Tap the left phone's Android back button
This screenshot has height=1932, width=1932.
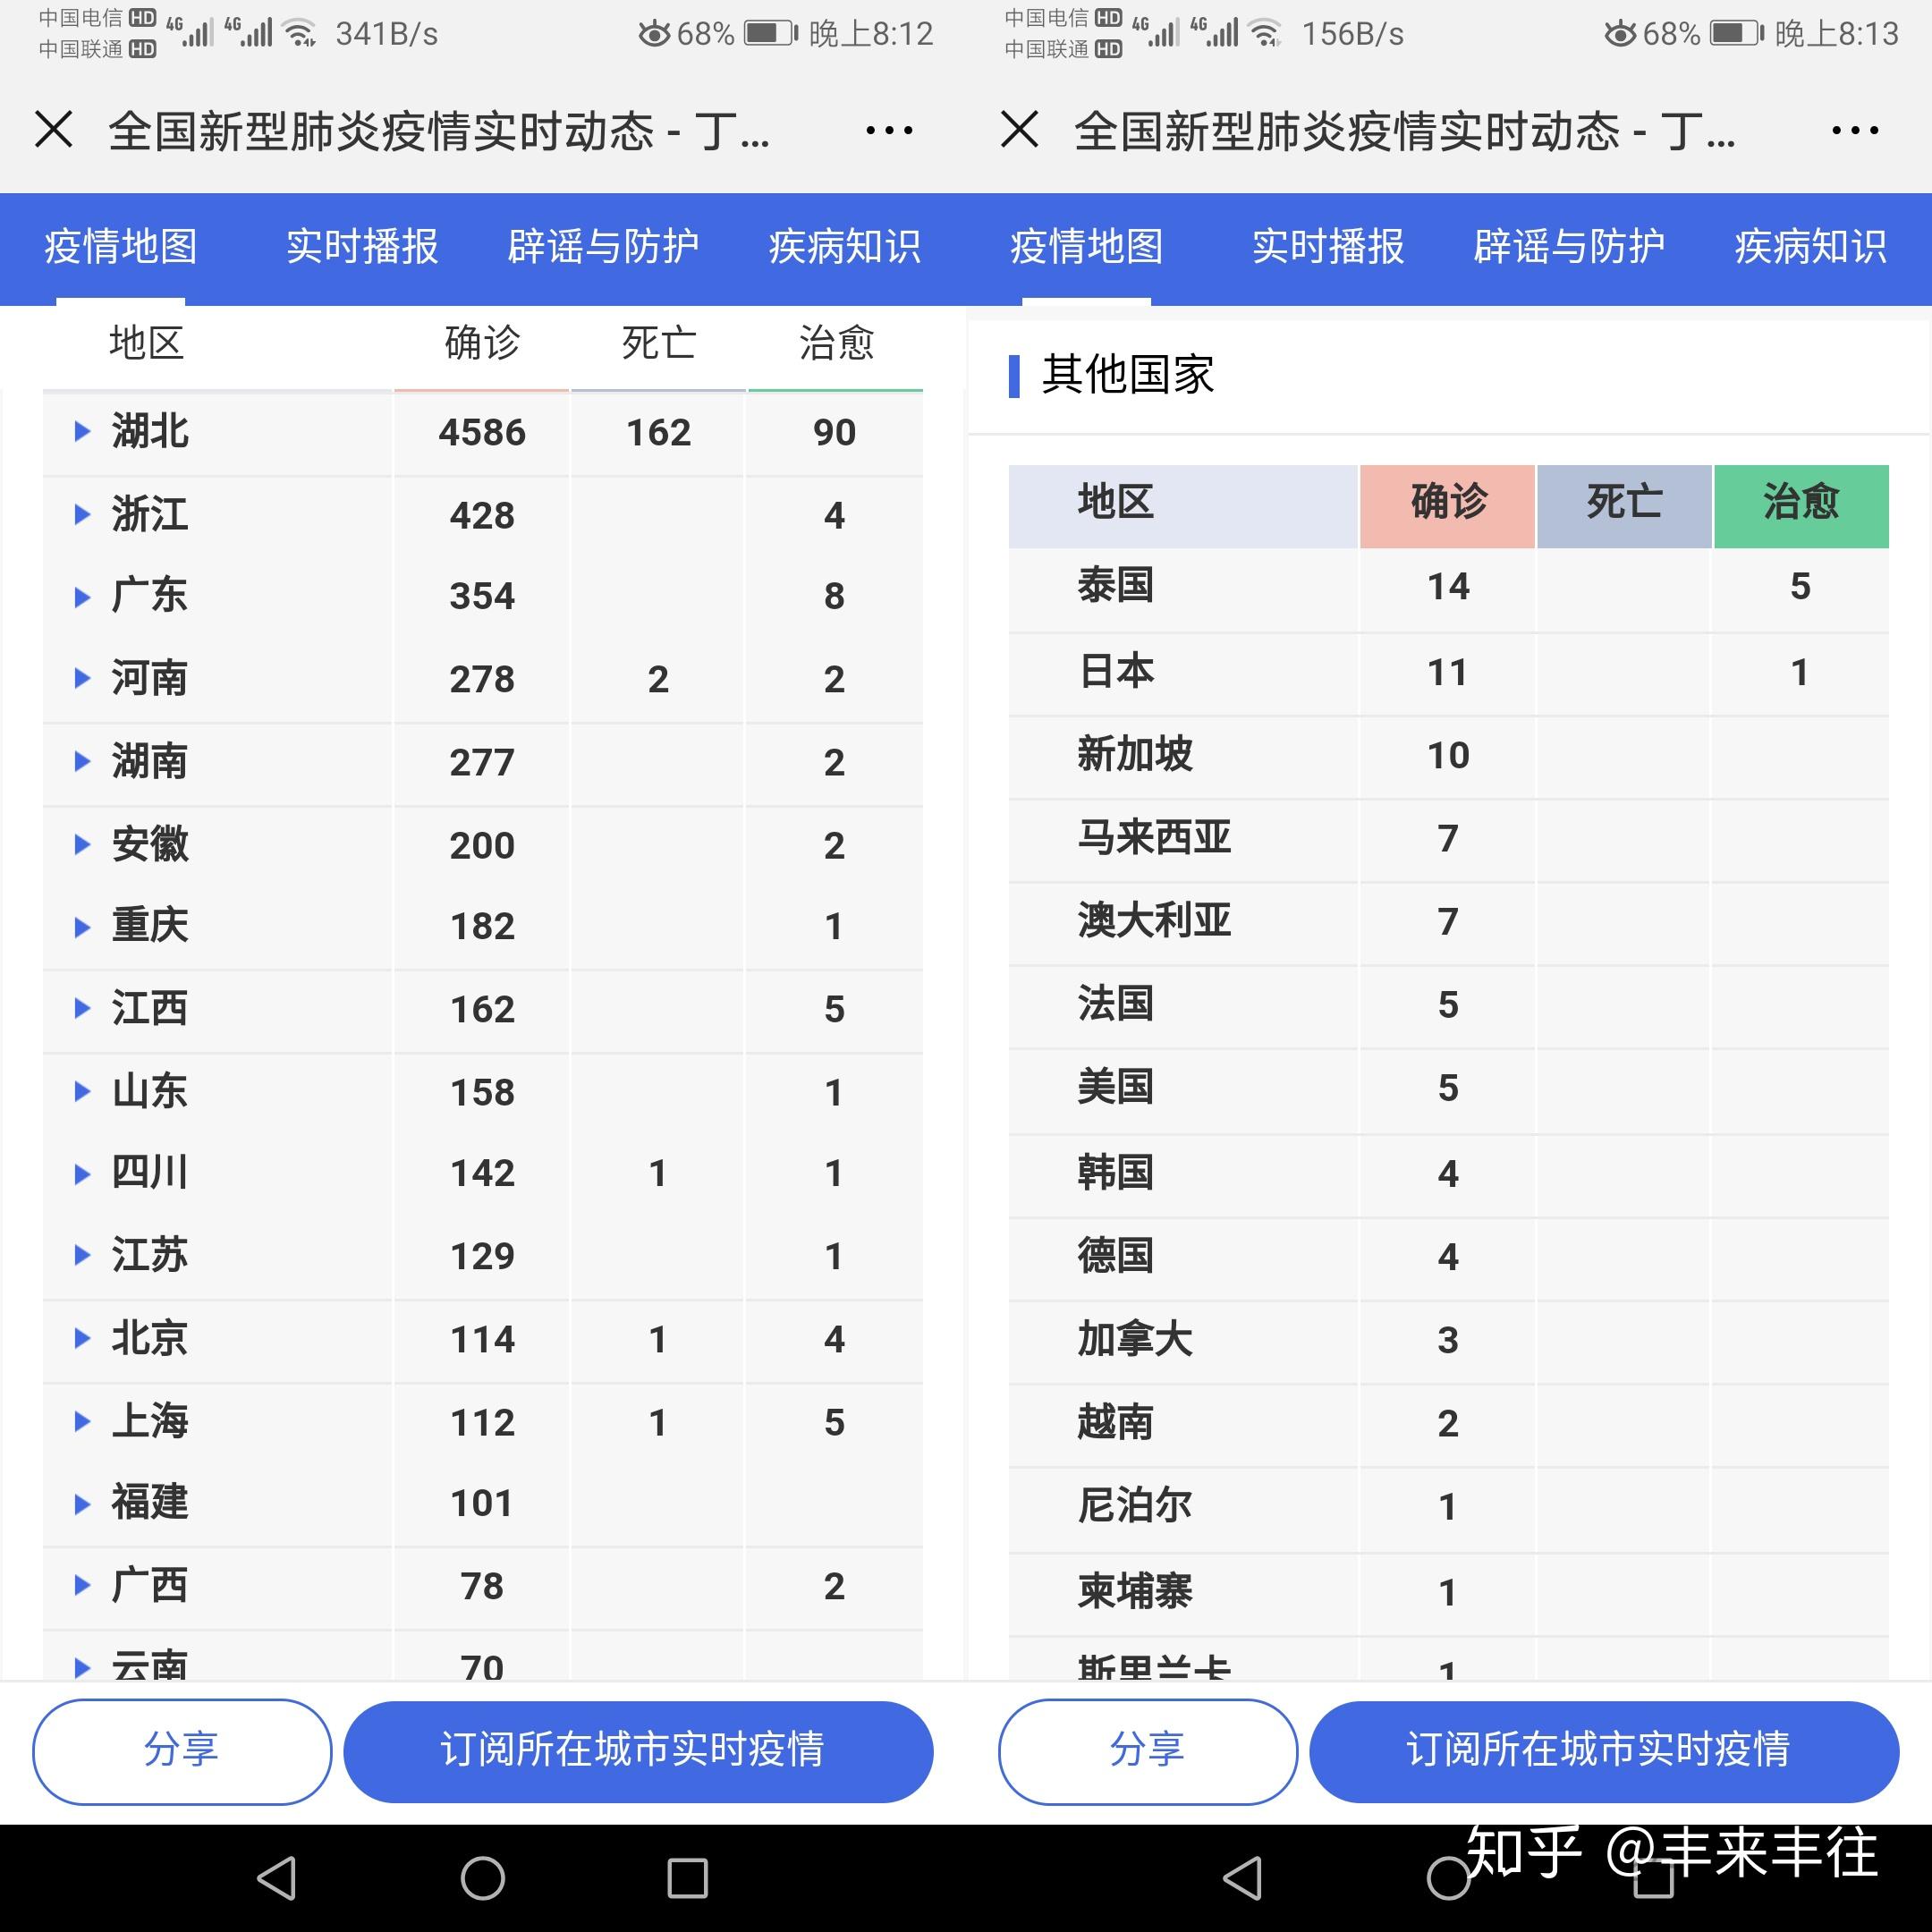(x=277, y=1878)
